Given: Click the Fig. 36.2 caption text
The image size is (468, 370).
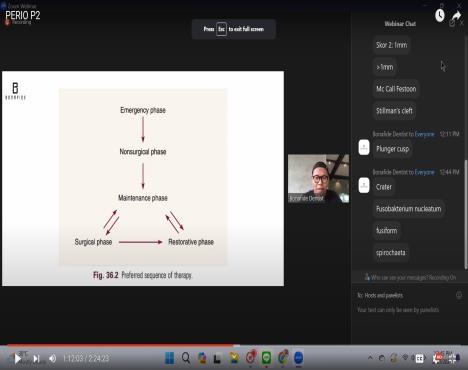Looking at the screenshot, I should (143, 275).
